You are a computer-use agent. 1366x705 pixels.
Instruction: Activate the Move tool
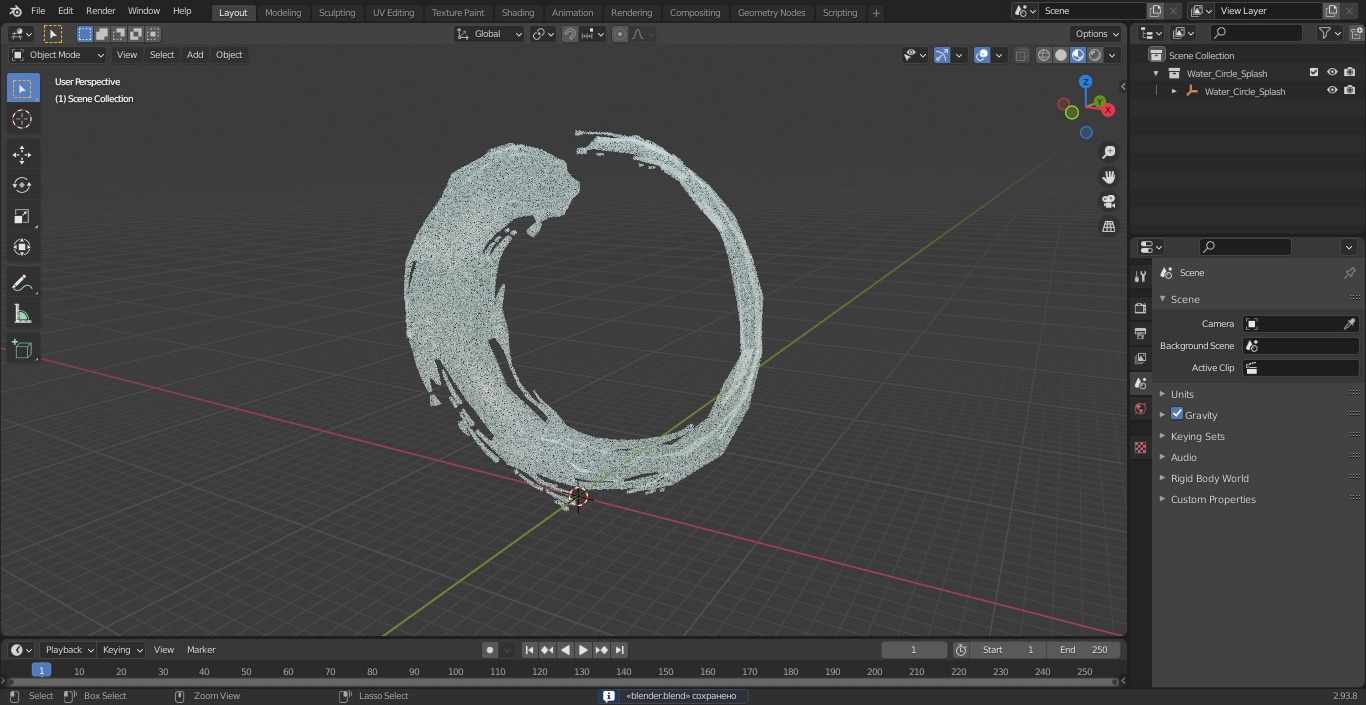click(x=22, y=154)
